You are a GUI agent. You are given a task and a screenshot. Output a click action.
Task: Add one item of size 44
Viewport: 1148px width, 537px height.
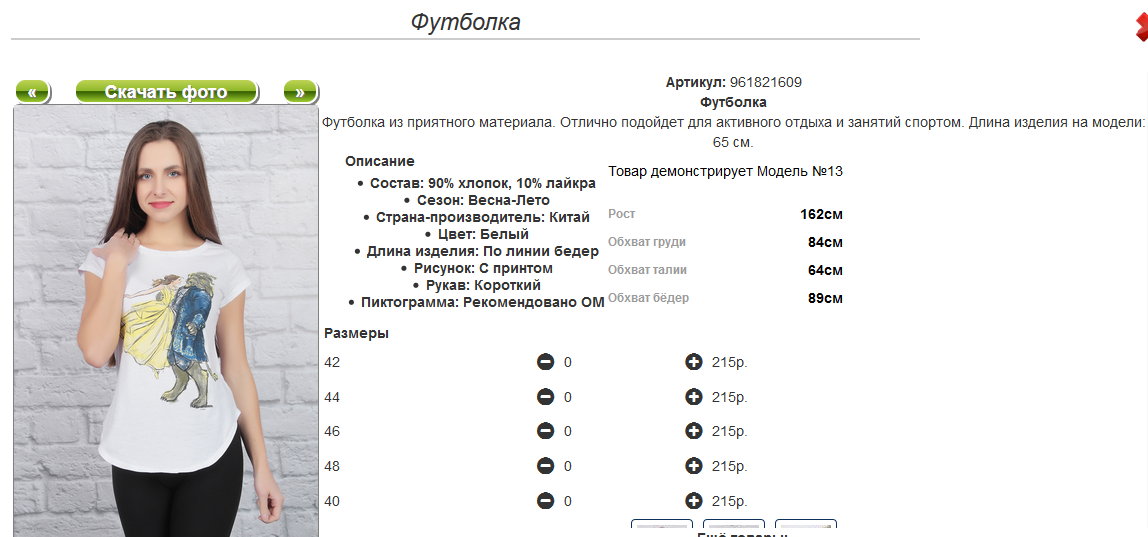tap(693, 397)
